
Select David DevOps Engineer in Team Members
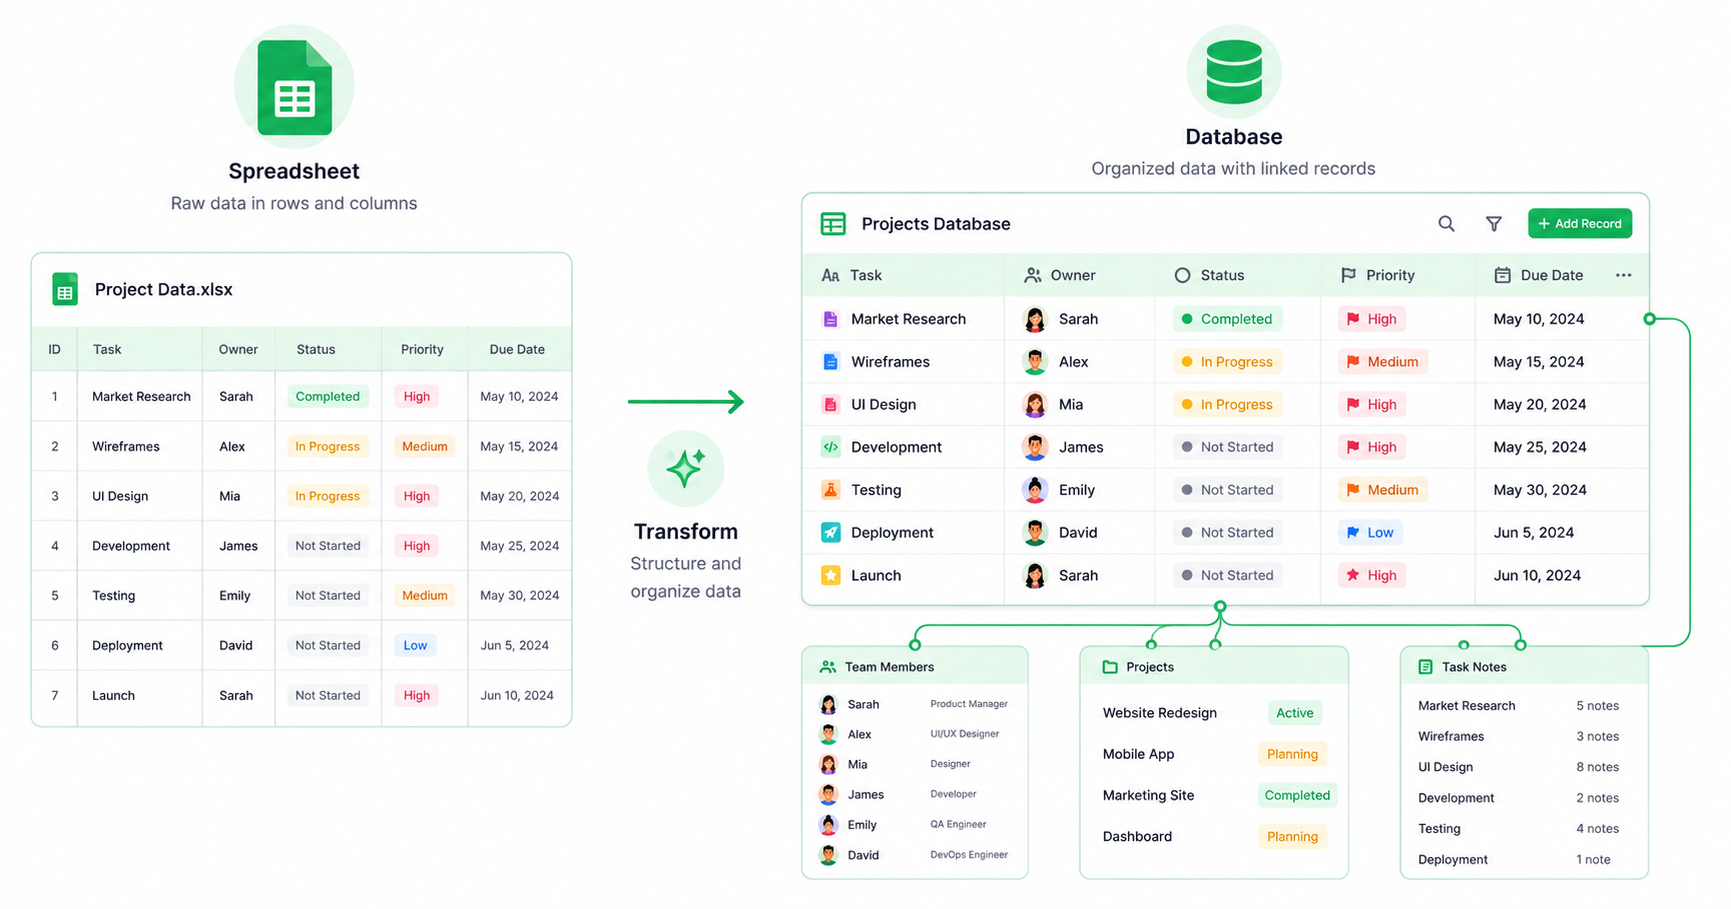point(915,855)
